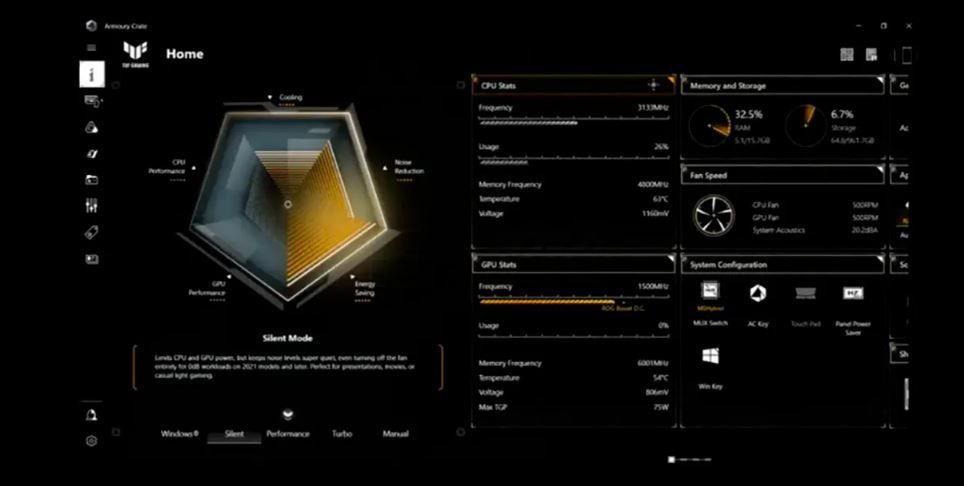Click the GPU Max TGP value 75W
This screenshot has width=964, height=486.
660,407
